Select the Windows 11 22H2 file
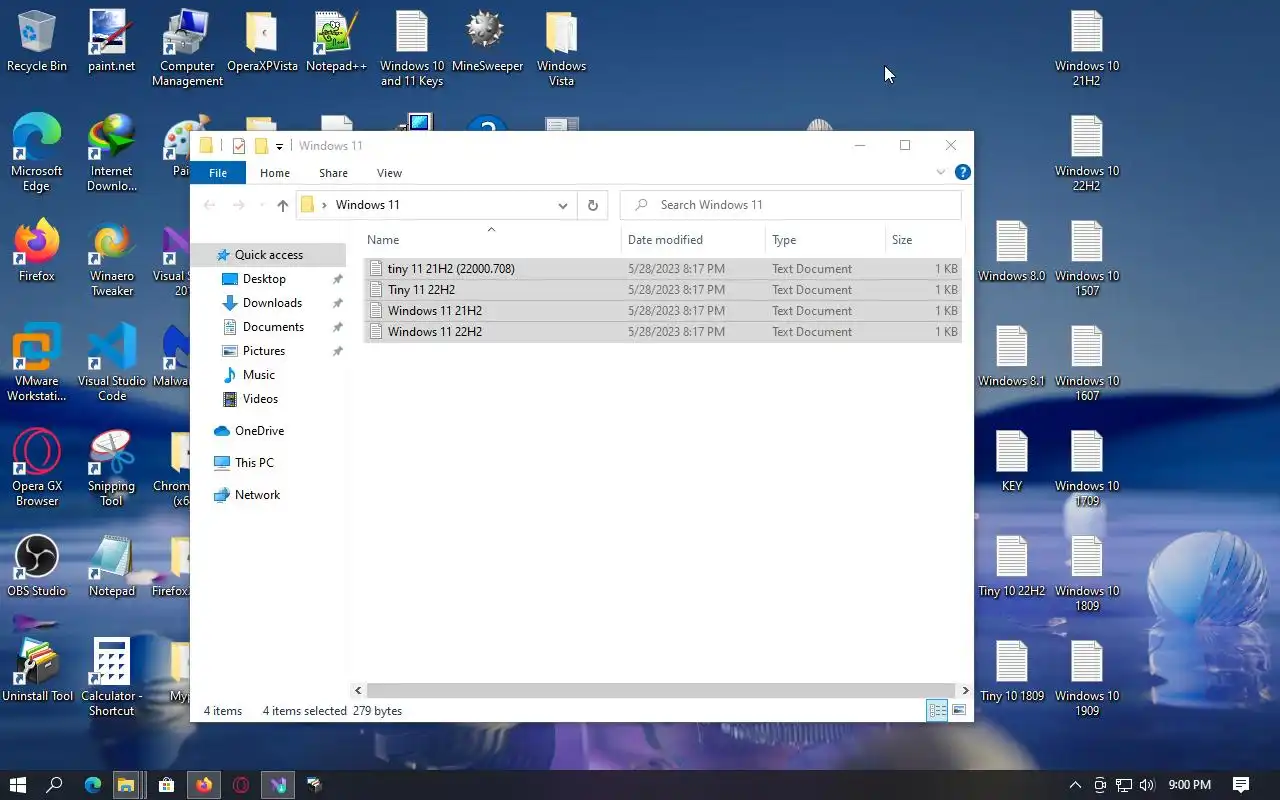This screenshot has width=1280, height=800. click(x=663, y=332)
